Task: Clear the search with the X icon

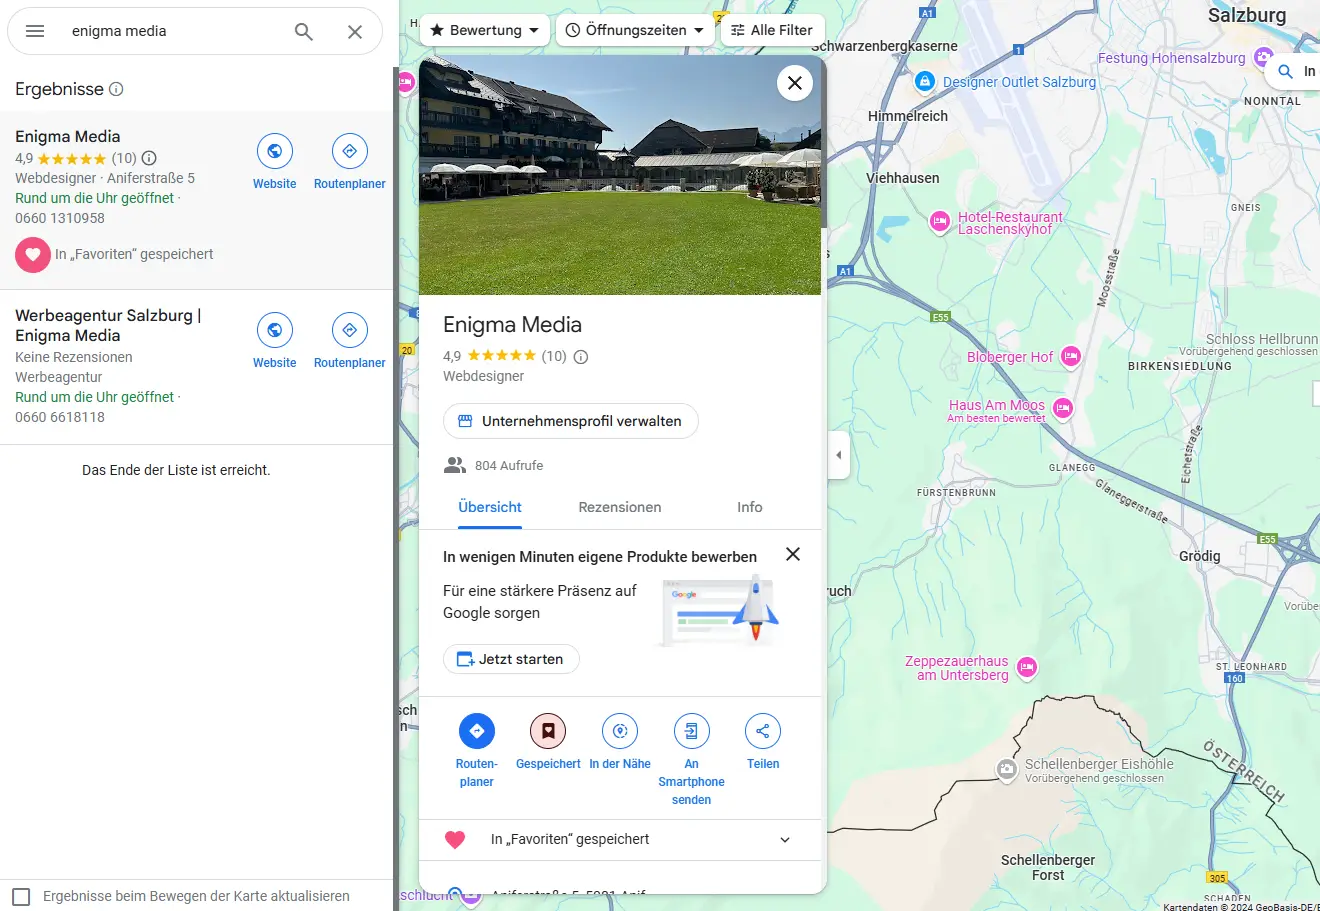Action: (355, 32)
